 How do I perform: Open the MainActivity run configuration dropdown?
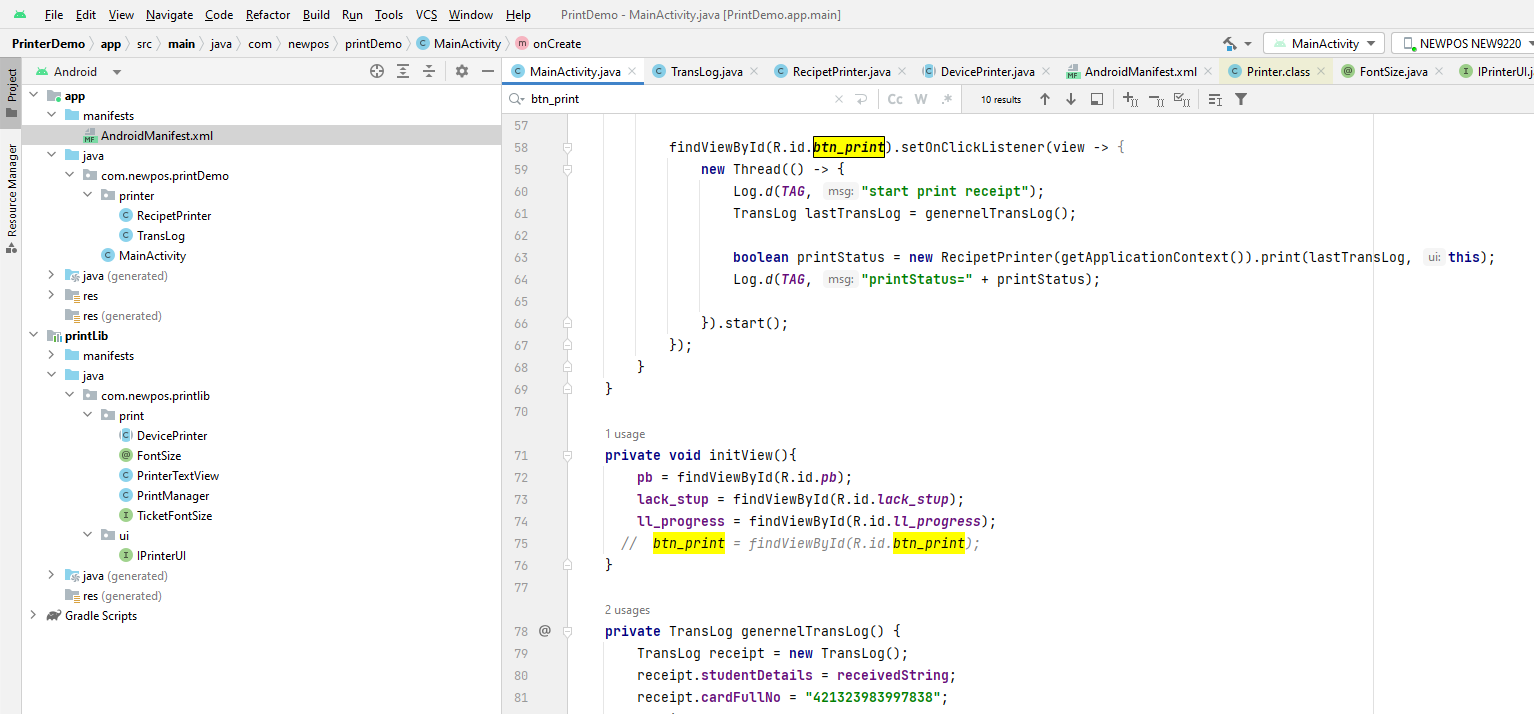1324,43
